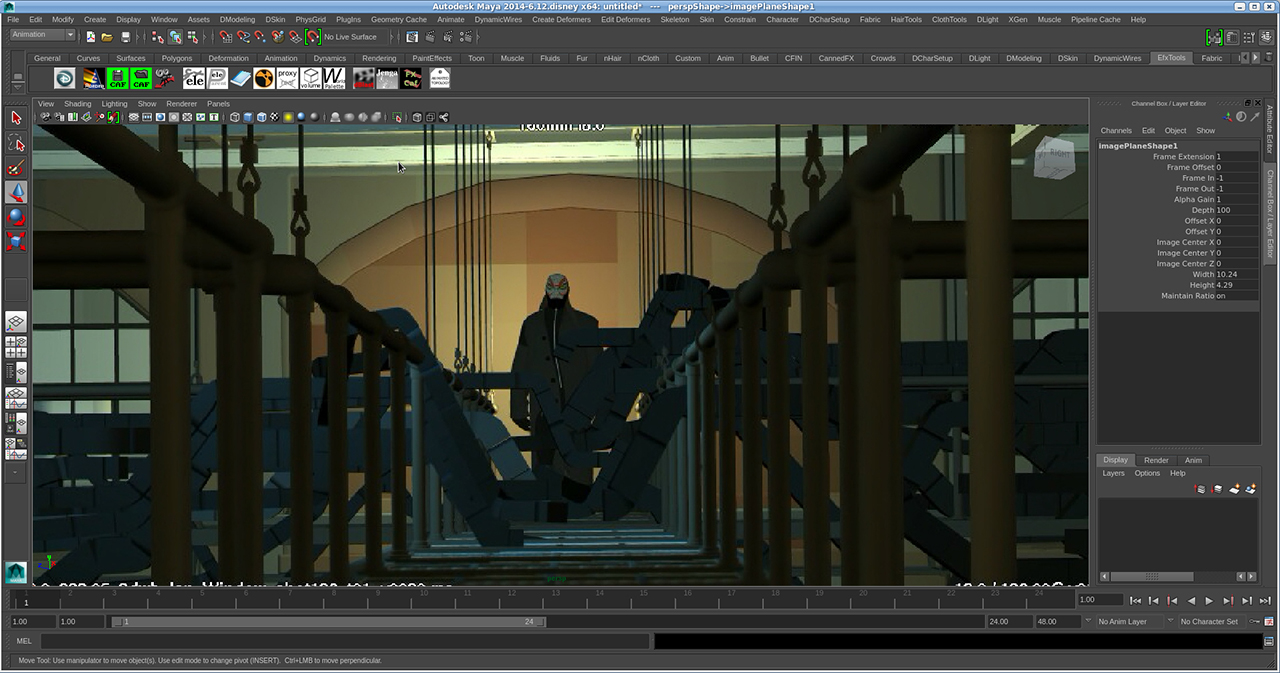Open viewport Shading menu

(77, 104)
